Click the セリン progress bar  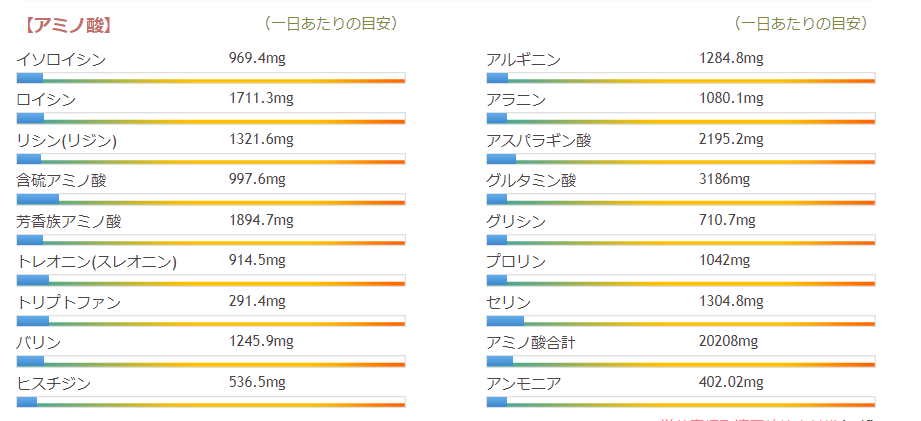pyautogui.click(x=681, y=322)
